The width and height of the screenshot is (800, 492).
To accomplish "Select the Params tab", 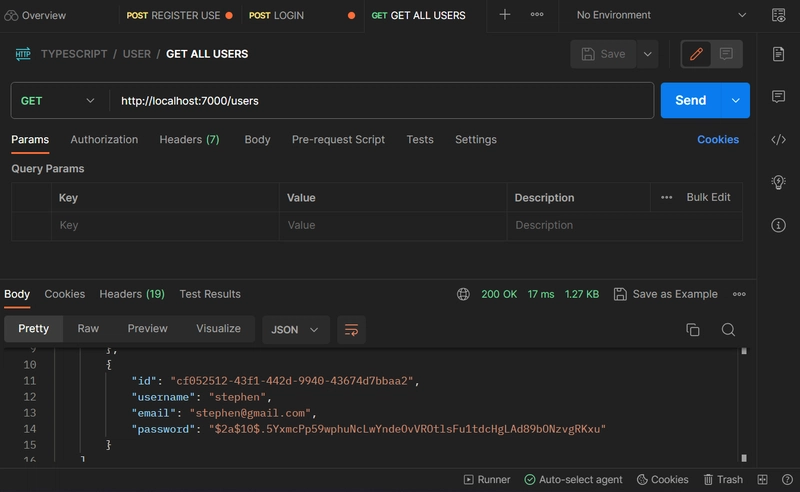I will [x=30, y=140].
